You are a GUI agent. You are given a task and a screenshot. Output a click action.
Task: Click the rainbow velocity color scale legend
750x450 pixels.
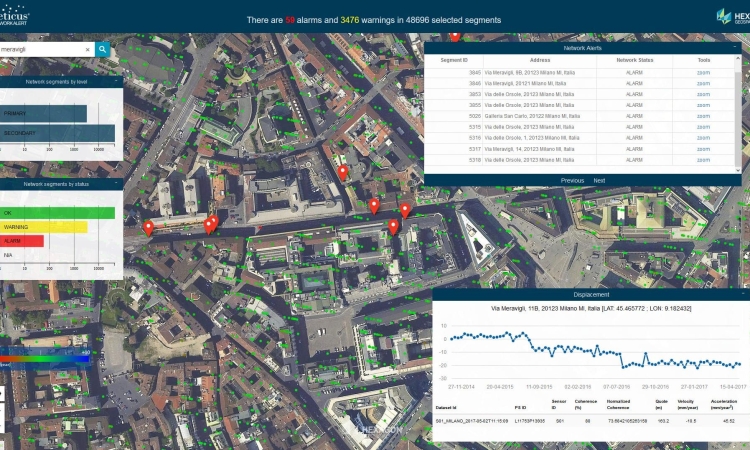pos(45,358)
